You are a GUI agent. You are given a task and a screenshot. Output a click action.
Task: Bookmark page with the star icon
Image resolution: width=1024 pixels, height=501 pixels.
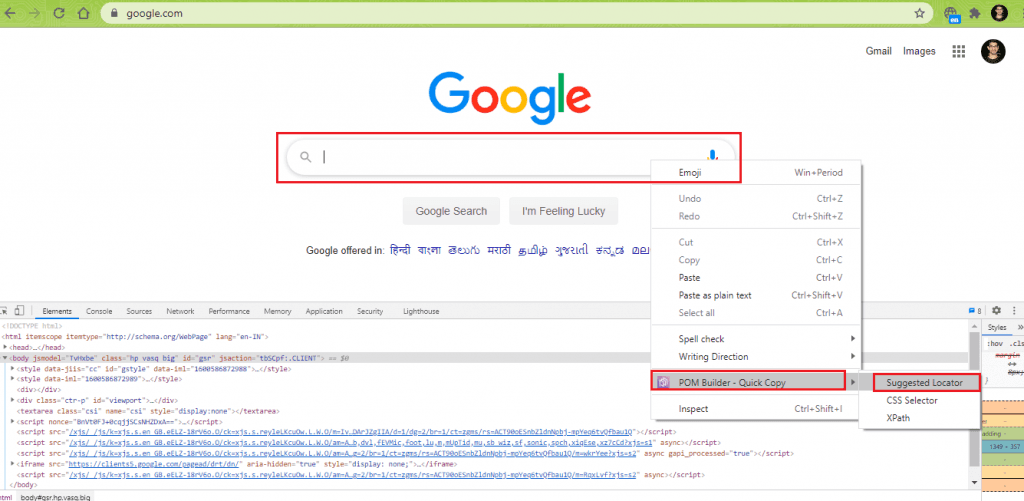(x=920, y=13)
